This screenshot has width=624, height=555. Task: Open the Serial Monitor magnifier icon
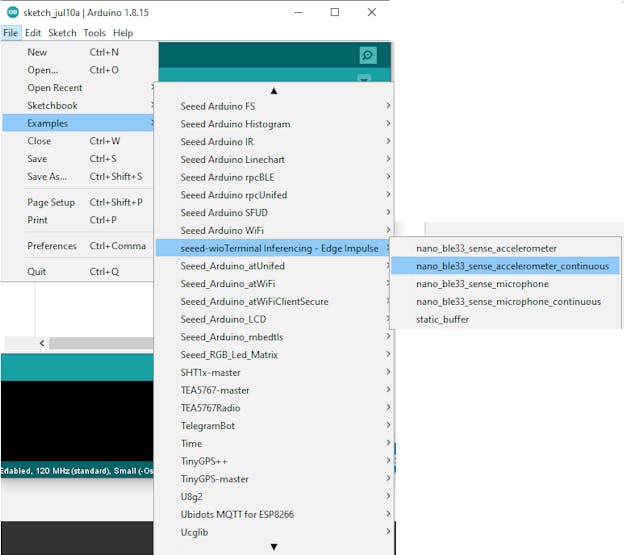coord(368,56)
